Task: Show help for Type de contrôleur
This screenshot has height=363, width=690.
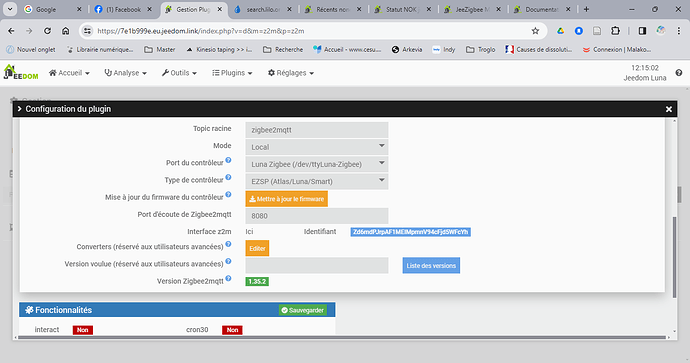Action: click(228, 178)
